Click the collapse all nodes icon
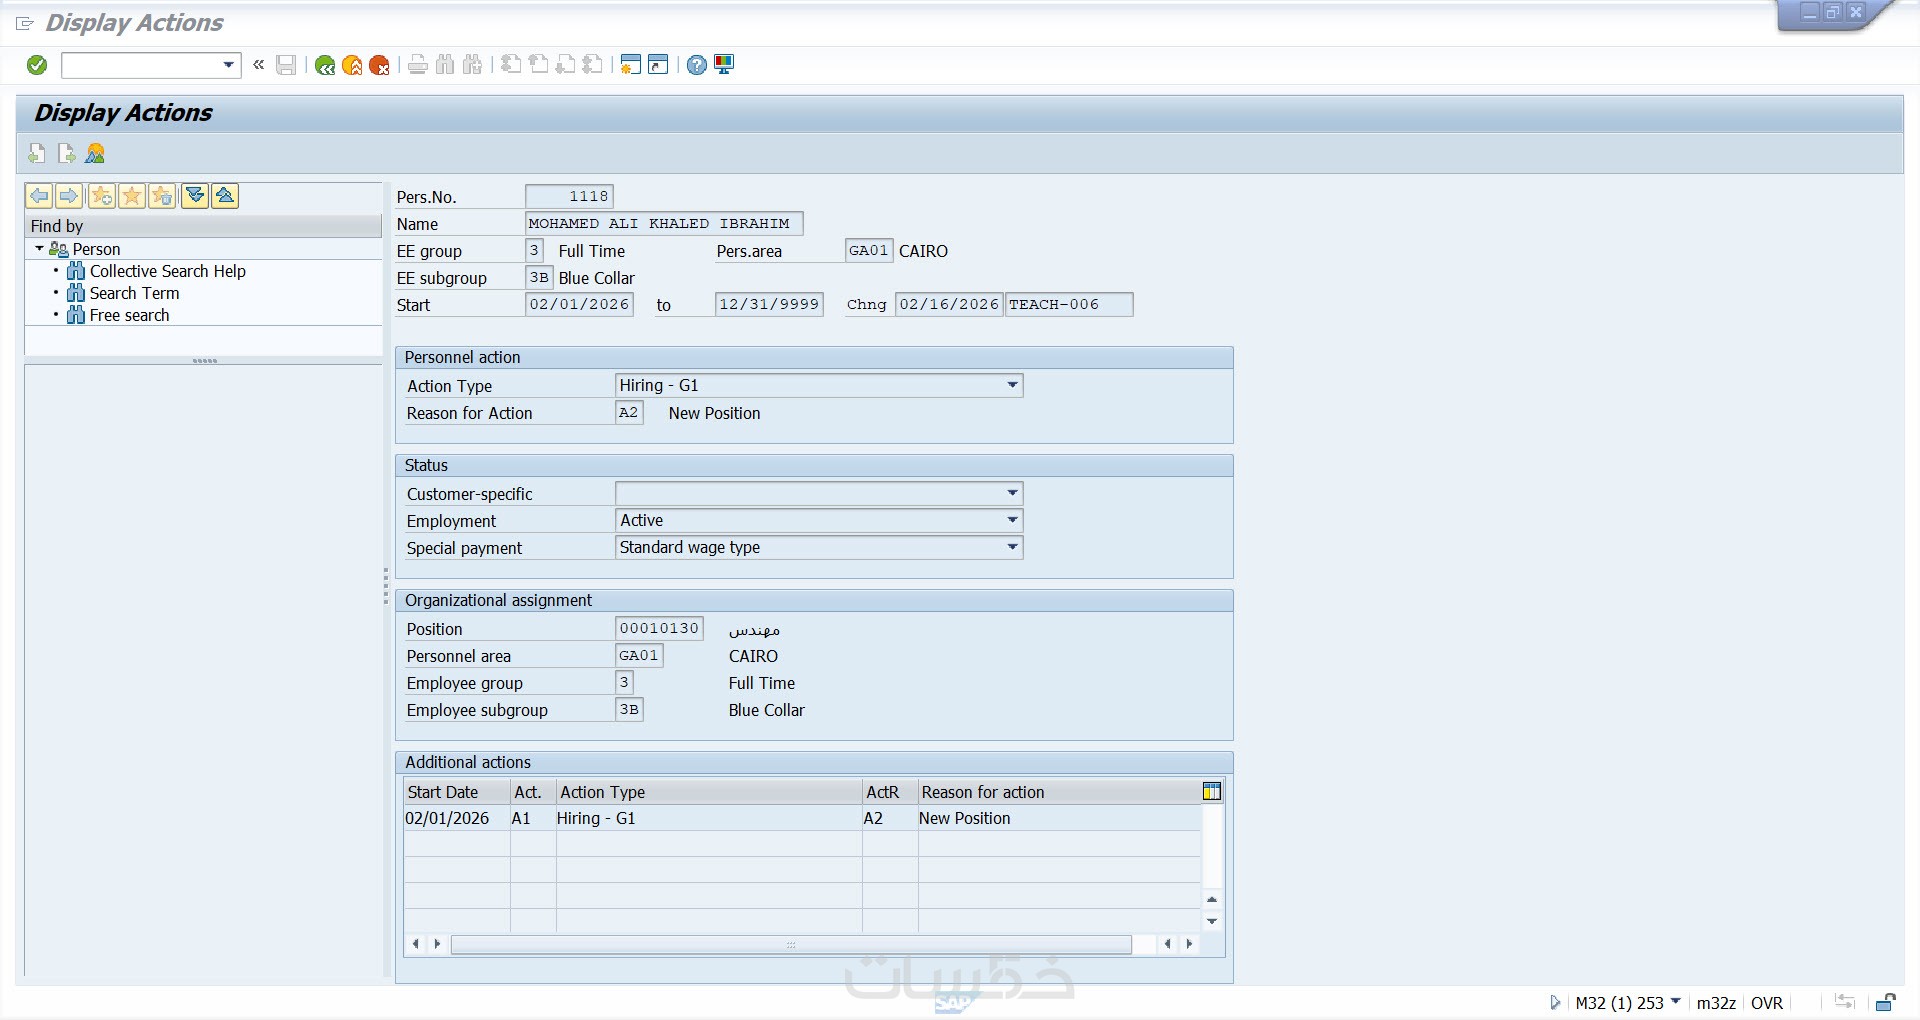Screen dimensions: 1920x1020 click(225, 196)
